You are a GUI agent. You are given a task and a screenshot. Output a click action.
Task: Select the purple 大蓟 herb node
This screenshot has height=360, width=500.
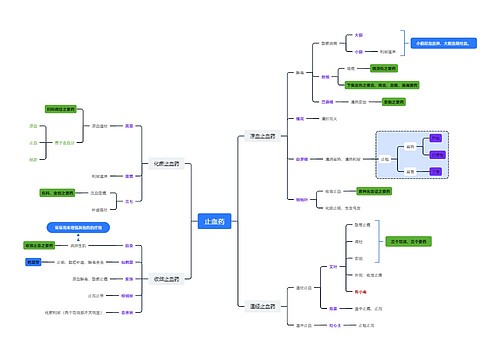pos(359,35)
